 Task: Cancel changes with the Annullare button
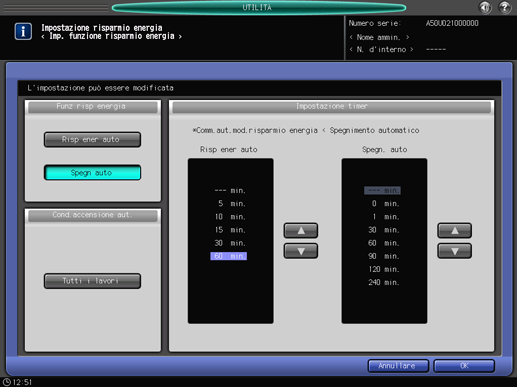pos(398,366)
